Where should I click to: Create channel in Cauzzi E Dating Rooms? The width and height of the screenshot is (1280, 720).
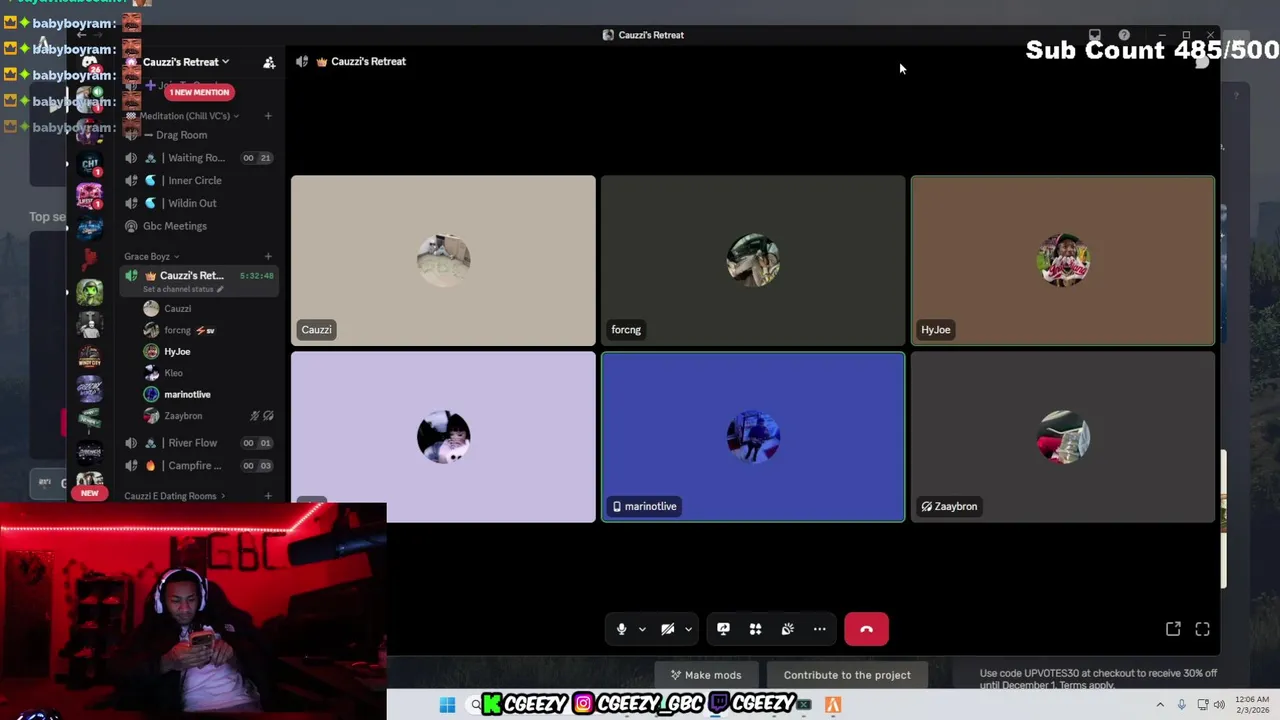(x=268, y=496)
